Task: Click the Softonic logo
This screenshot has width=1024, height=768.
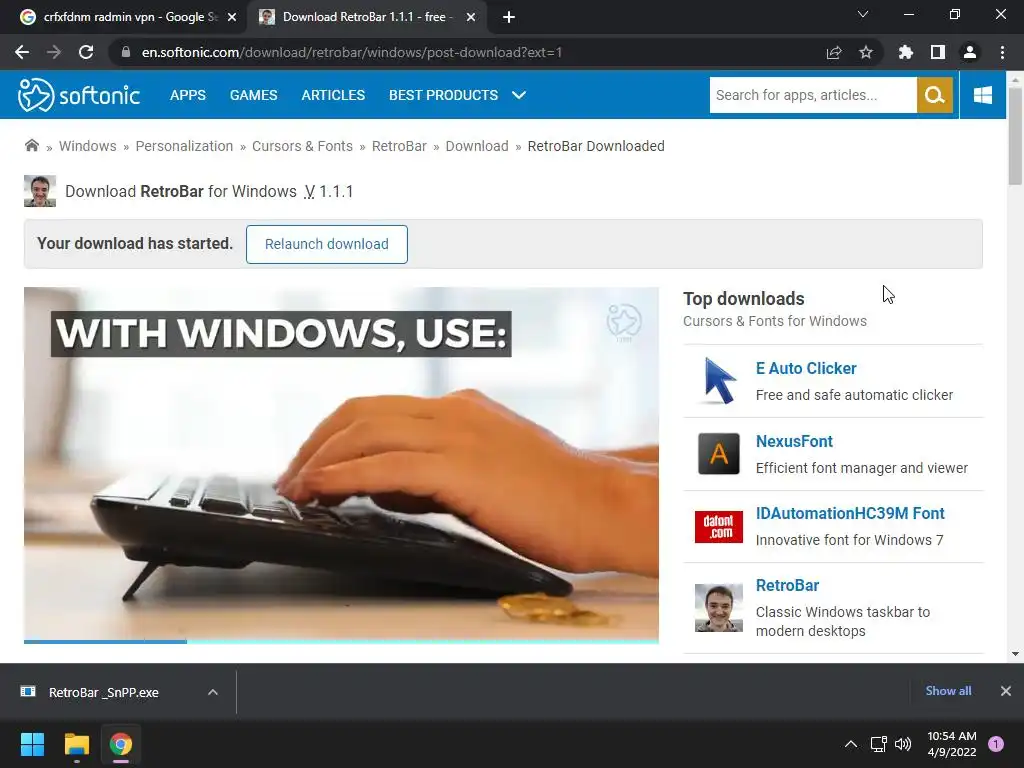Action: click(x=79, y=95)
